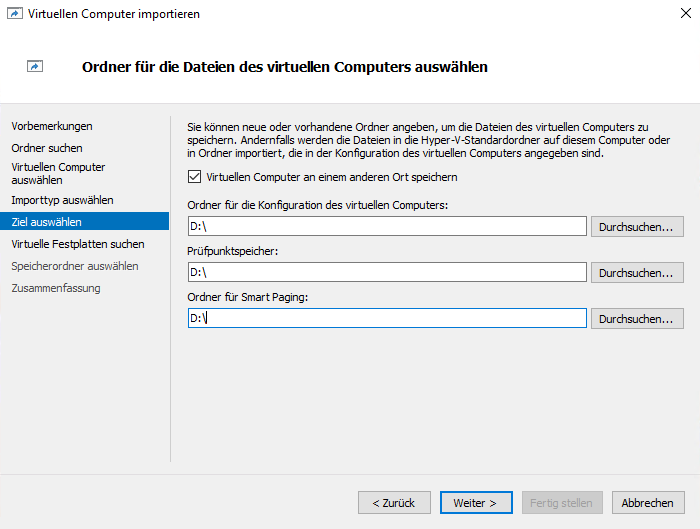Focus the Prüfpunktspeicher path field
This screenshot has width=700, height=529.
pyautogui.click(x=386, y=272)
